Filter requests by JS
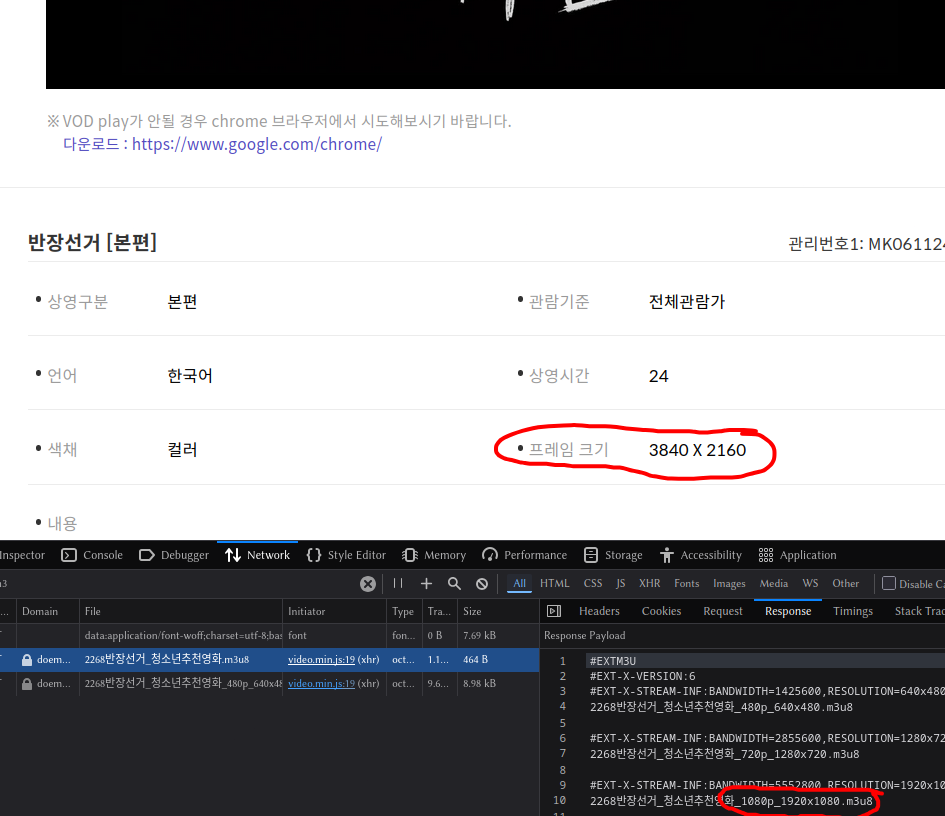Image resolution: width=945 pixels, height=816 pixels. coord(621,583)
